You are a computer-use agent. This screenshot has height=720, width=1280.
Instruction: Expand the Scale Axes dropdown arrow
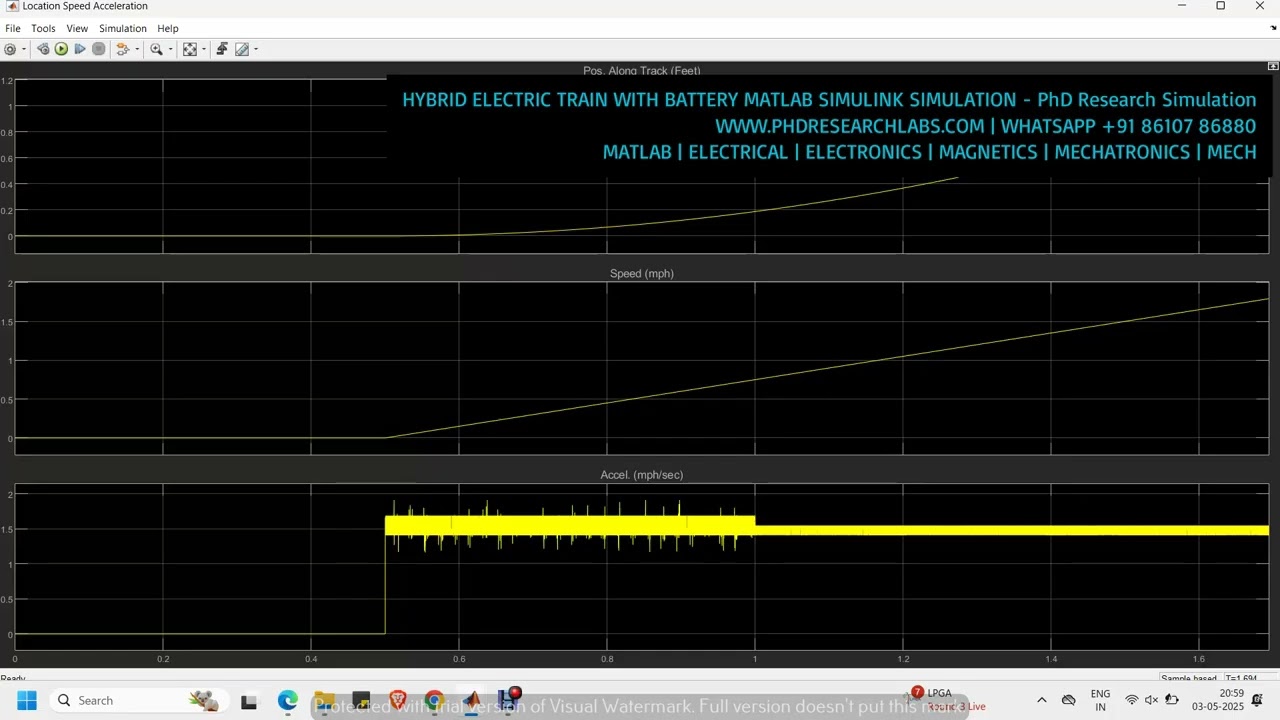(203, 49)
